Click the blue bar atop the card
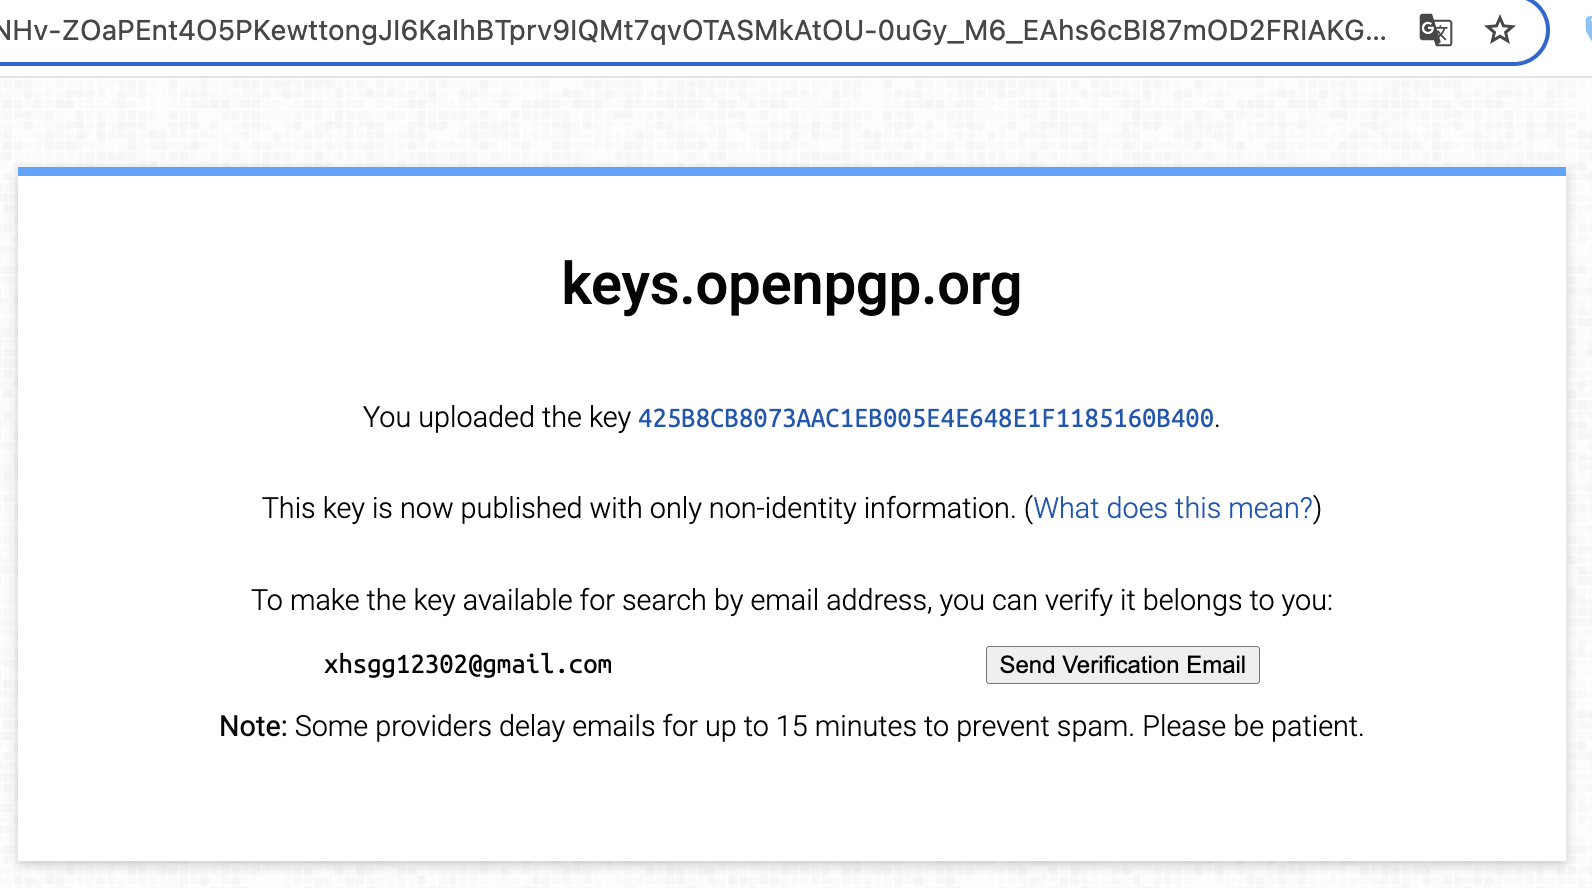The width and height of the screenshot is (1592, 888). point(791,172)
